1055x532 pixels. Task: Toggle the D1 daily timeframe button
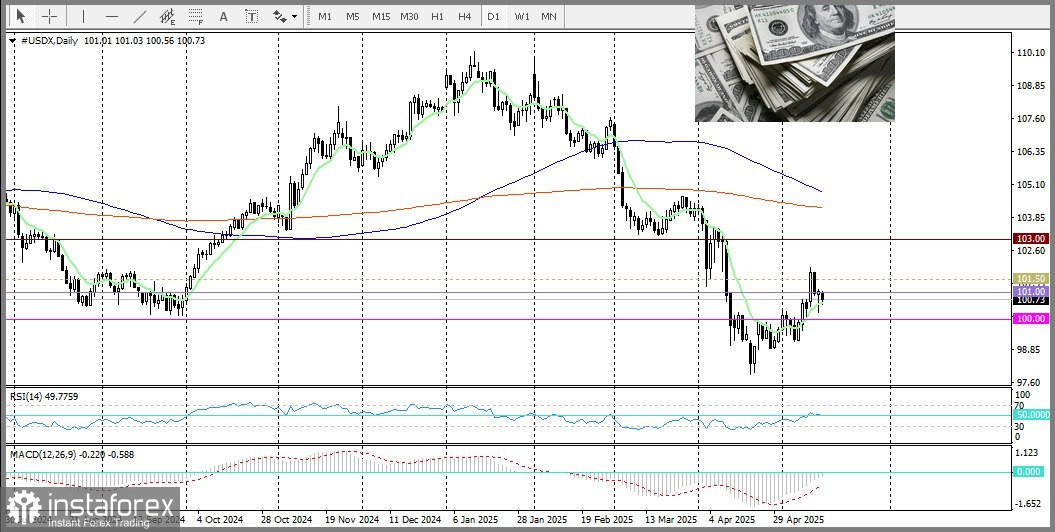[493, 16]
